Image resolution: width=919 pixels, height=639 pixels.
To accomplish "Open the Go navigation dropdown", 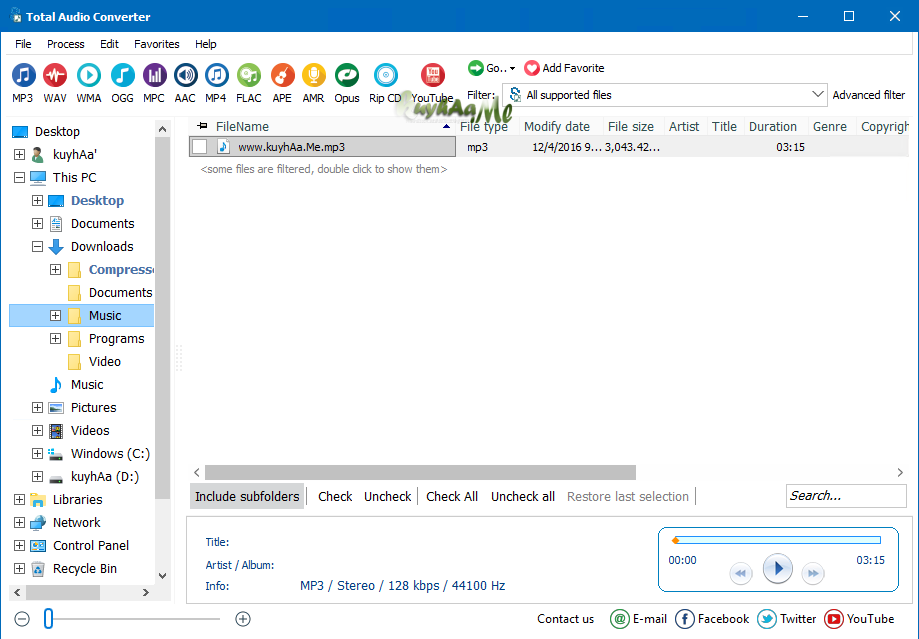I will (492, 68).
